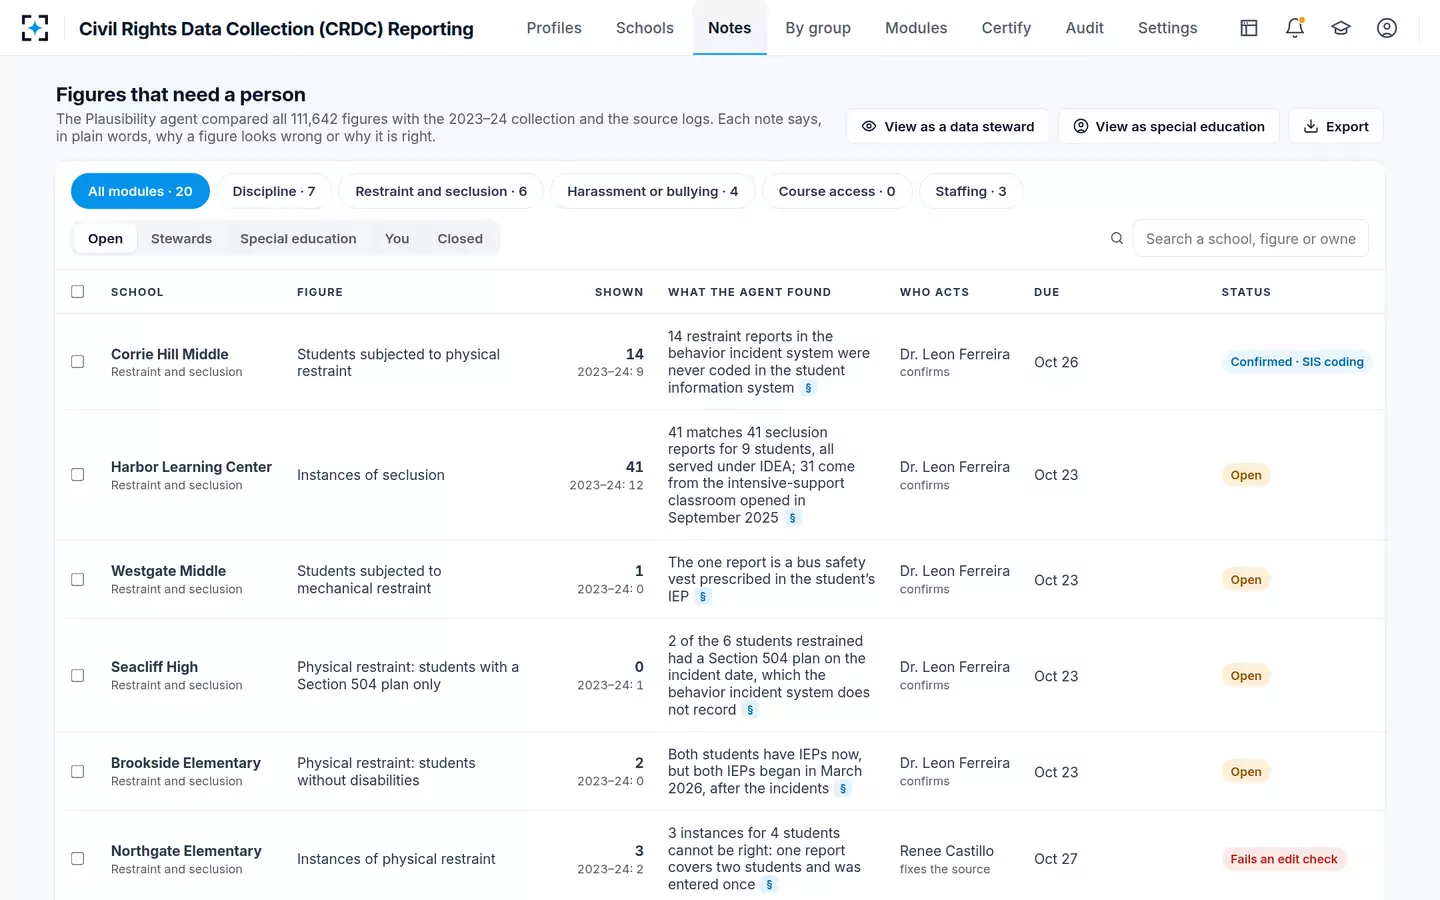Screen dimensions: 1440x900
Task: Show the Special education notes filter
Action: [298, 238]
